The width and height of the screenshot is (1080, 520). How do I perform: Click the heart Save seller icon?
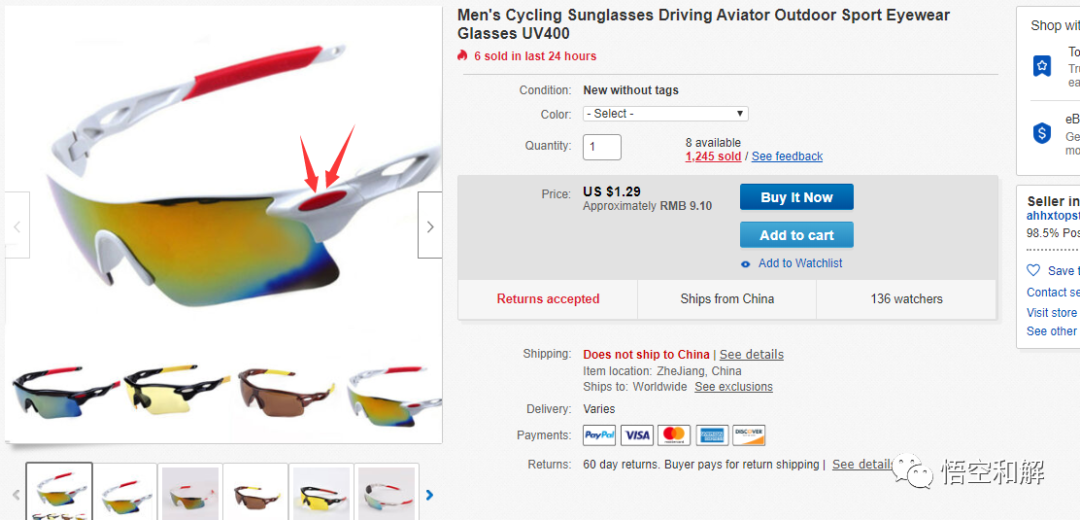tap(1034, 270)
